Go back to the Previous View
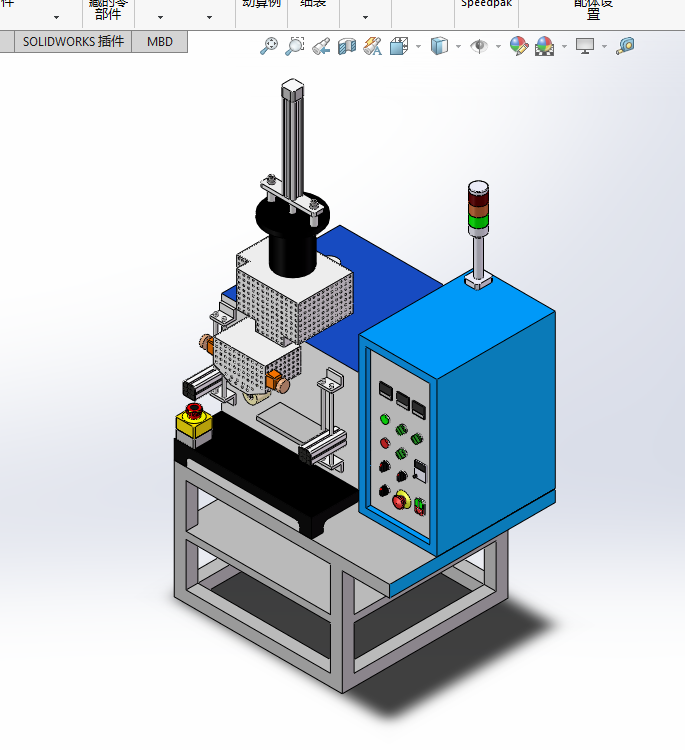This screenshot has height=750, width=685. (x=321, y=46)
